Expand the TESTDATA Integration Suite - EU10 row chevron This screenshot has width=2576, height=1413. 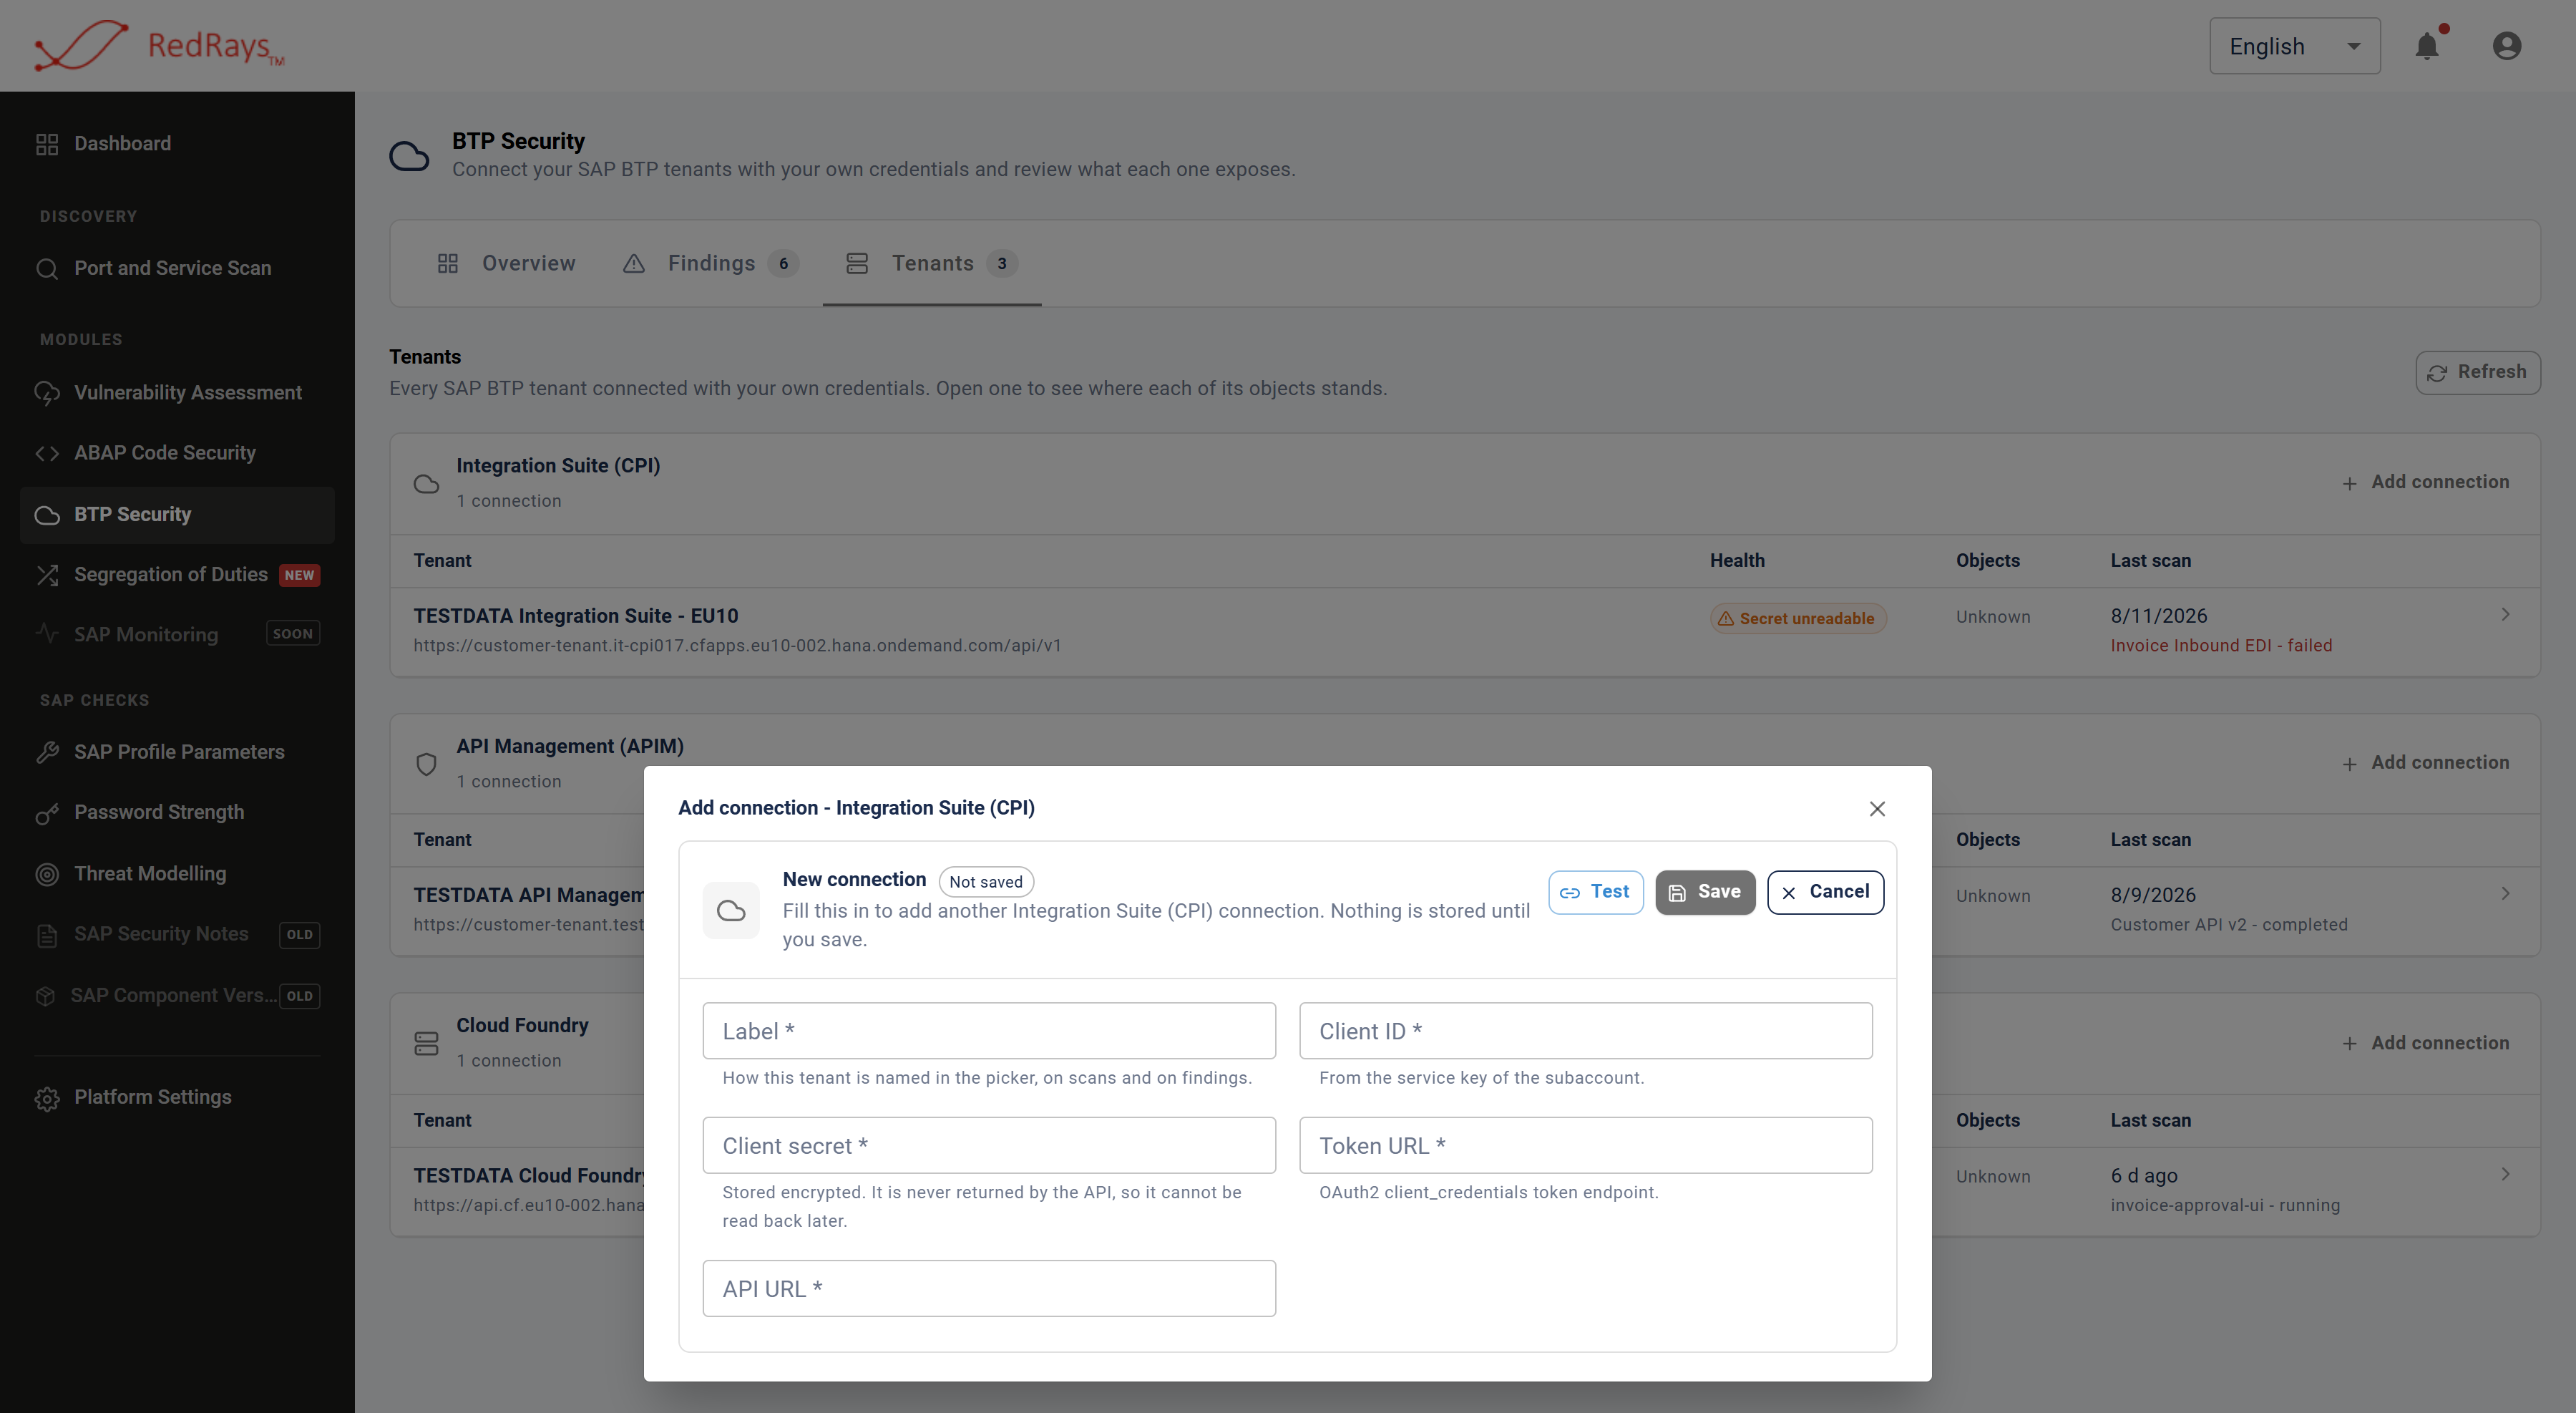[x=2505, y=615]
